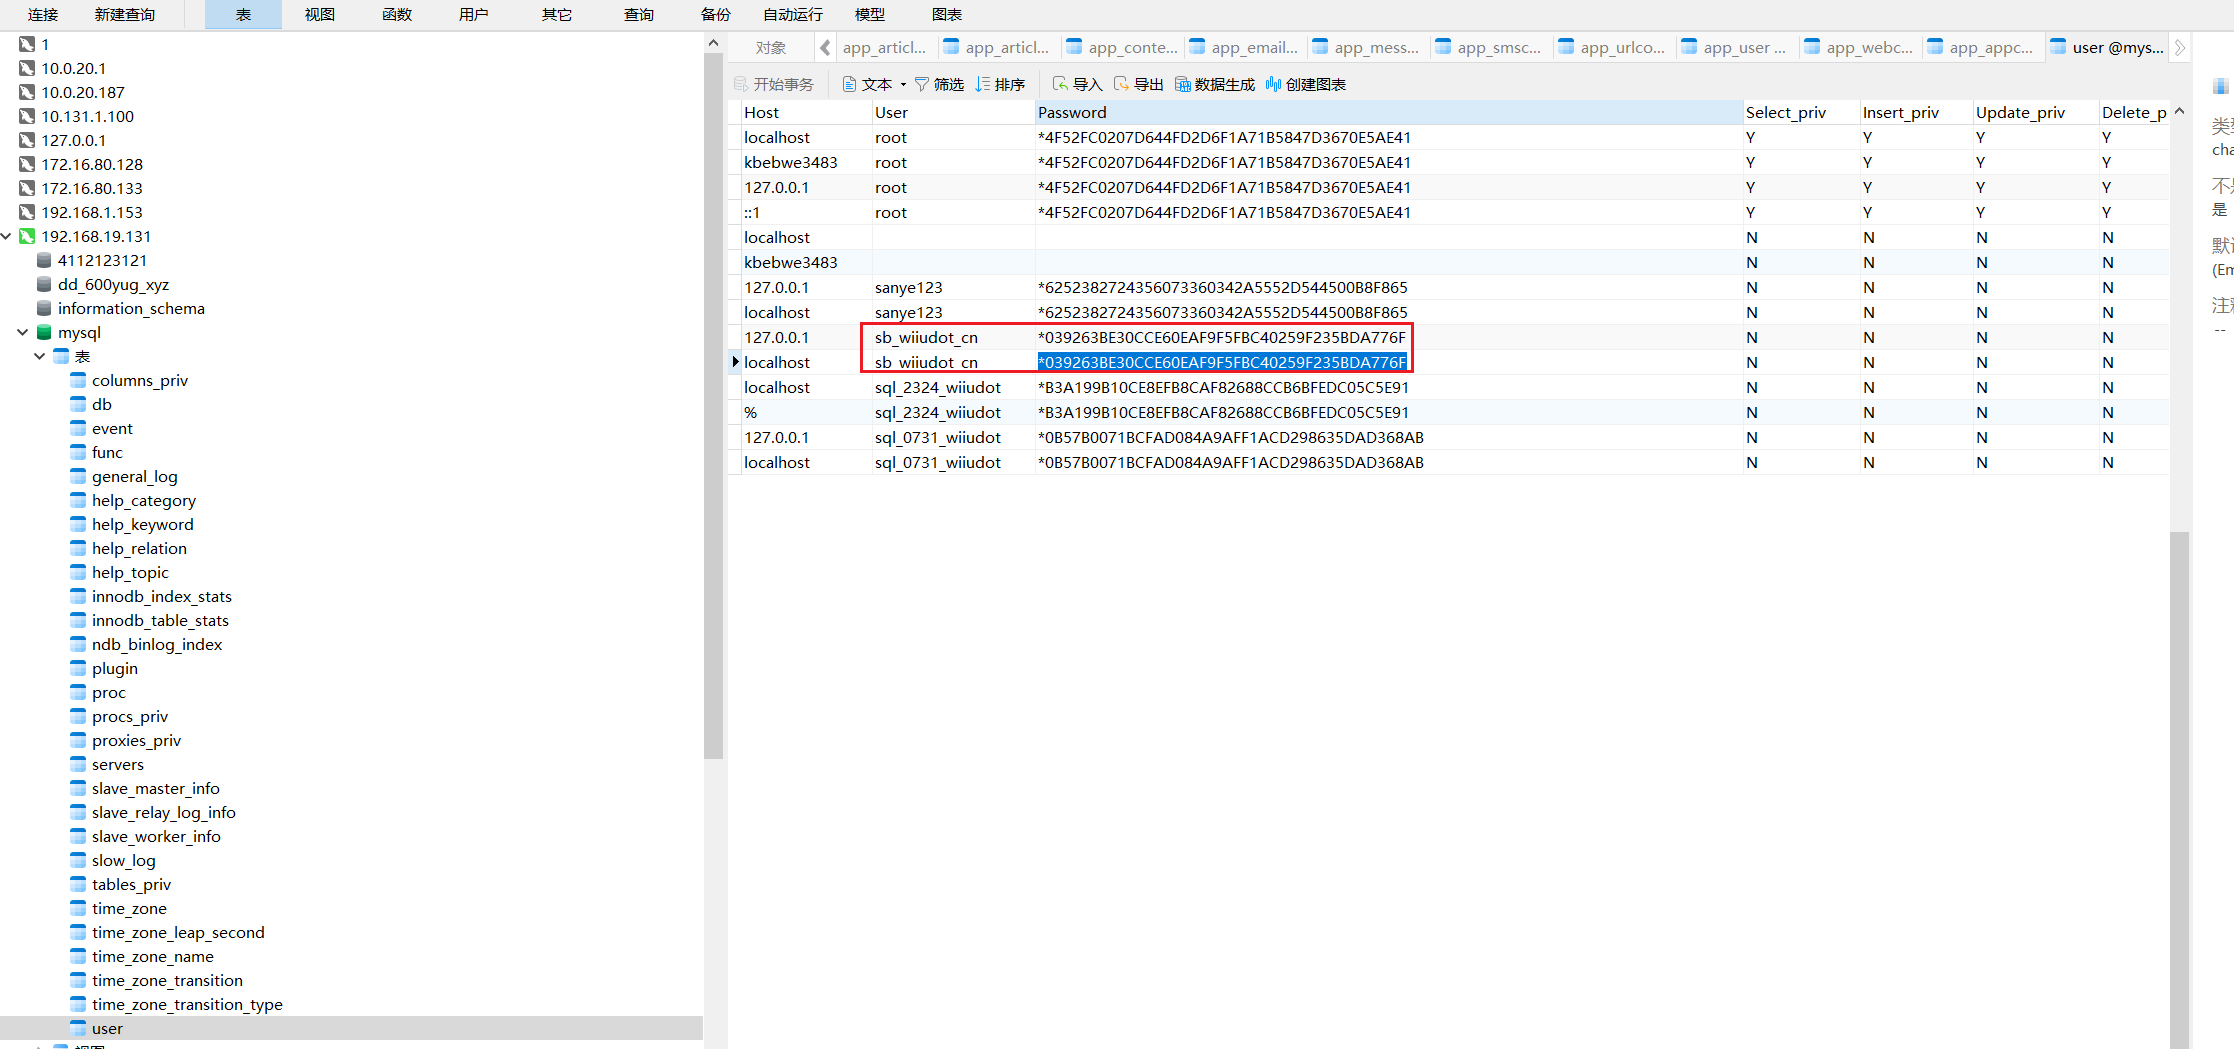This screenshot has height=1049, width=2234.
Task: Select the help_topic tree item
Action: pyautogui.click(x=130, y=572)
